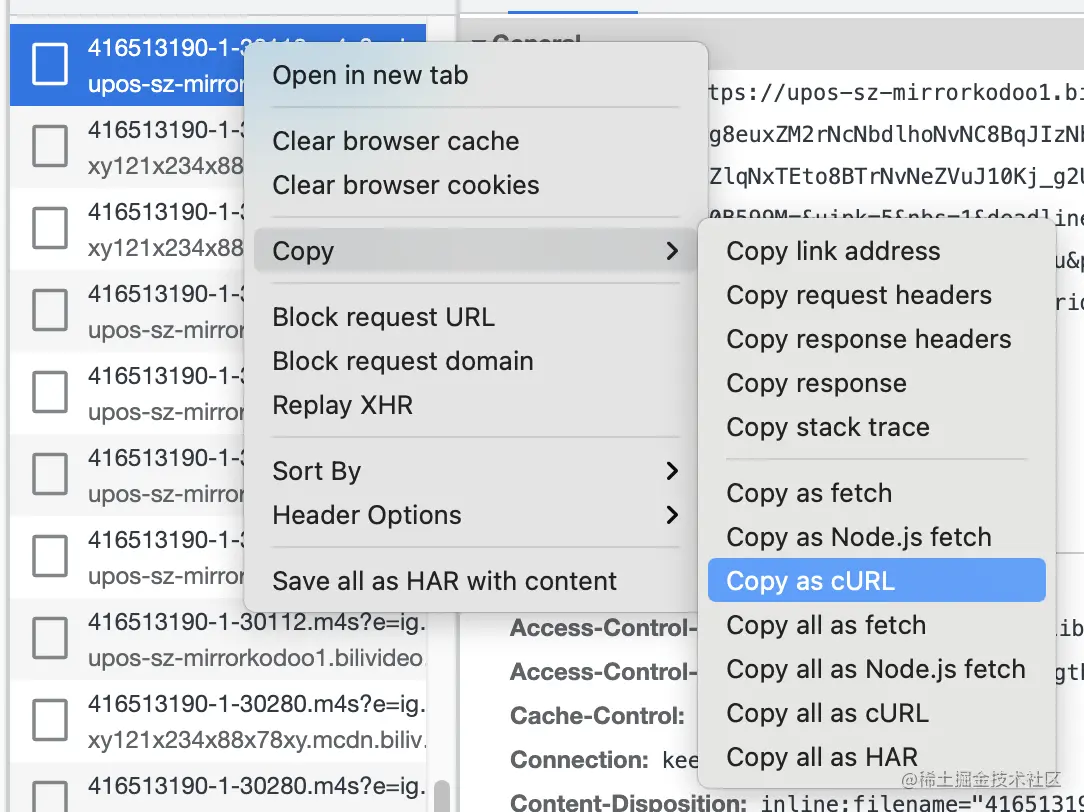The width and height of the screenshot is (1084, 812).
Task: Choose Open in new tab
Action: [x=370, y=75]
